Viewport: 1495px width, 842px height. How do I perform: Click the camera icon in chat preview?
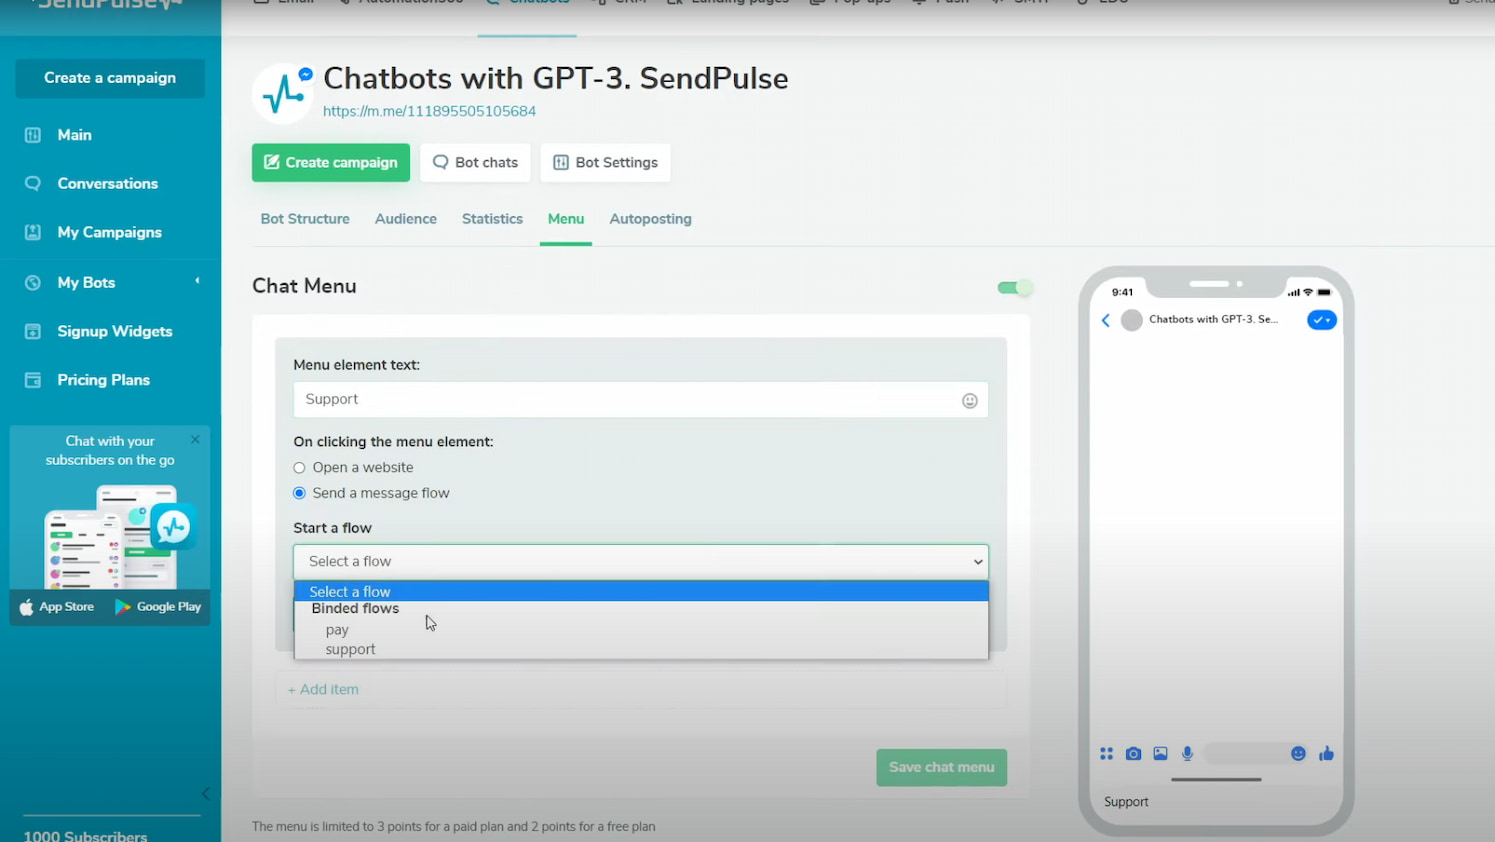1133,753
